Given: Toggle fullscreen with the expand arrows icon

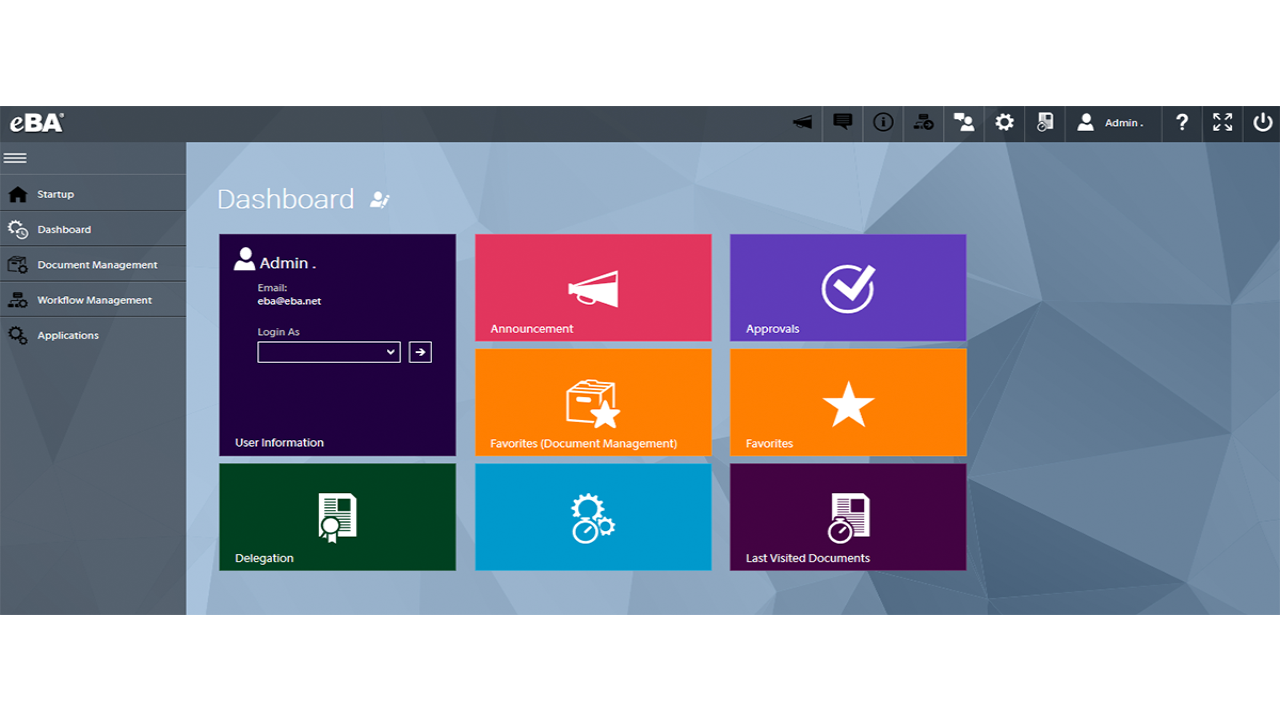Looking at the screenshot, I should 1222,122.
